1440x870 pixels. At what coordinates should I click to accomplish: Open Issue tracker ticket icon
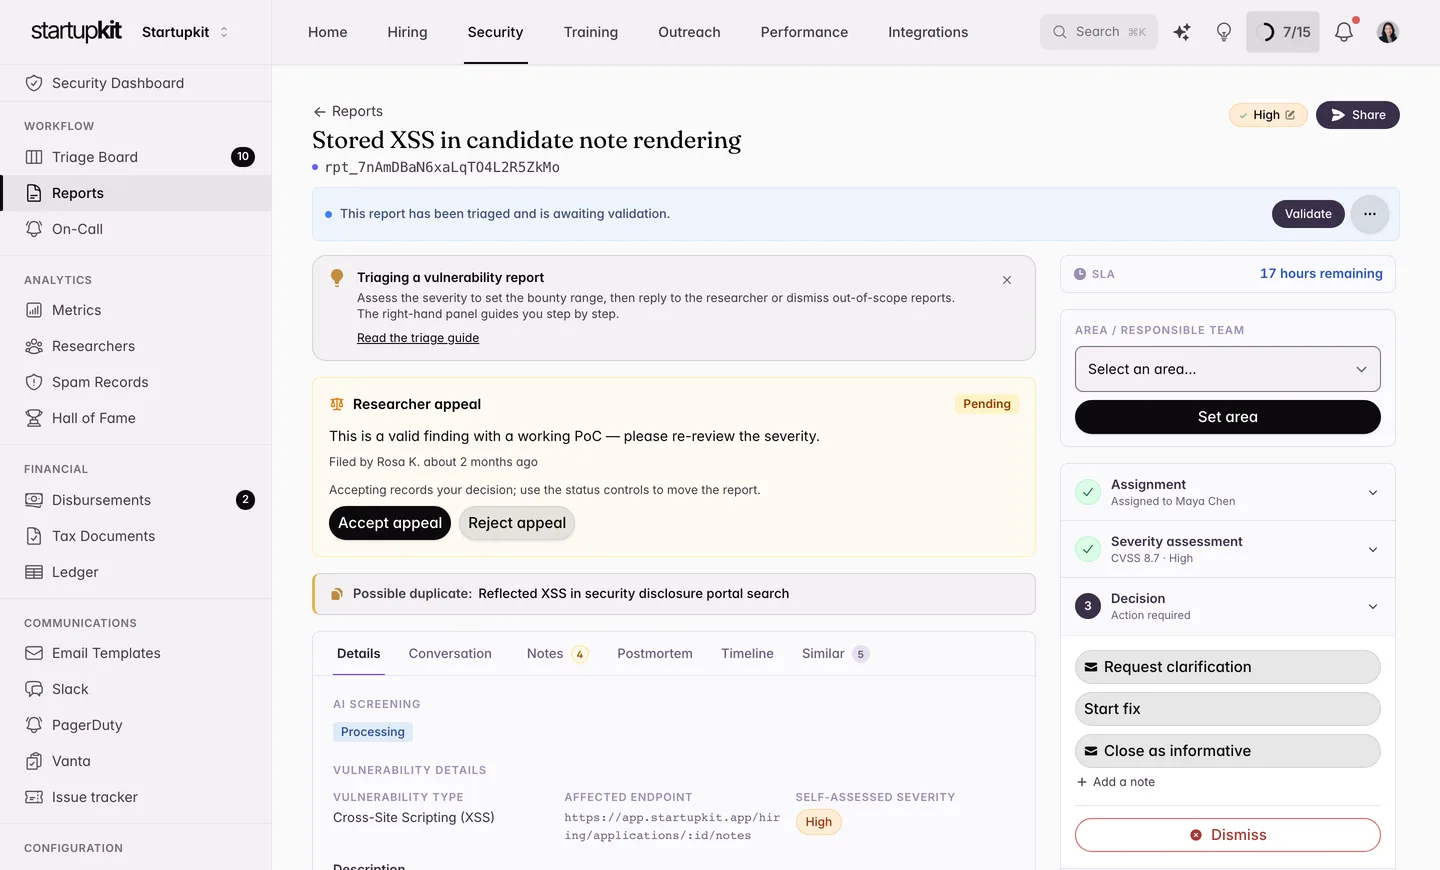click(34, 797)
